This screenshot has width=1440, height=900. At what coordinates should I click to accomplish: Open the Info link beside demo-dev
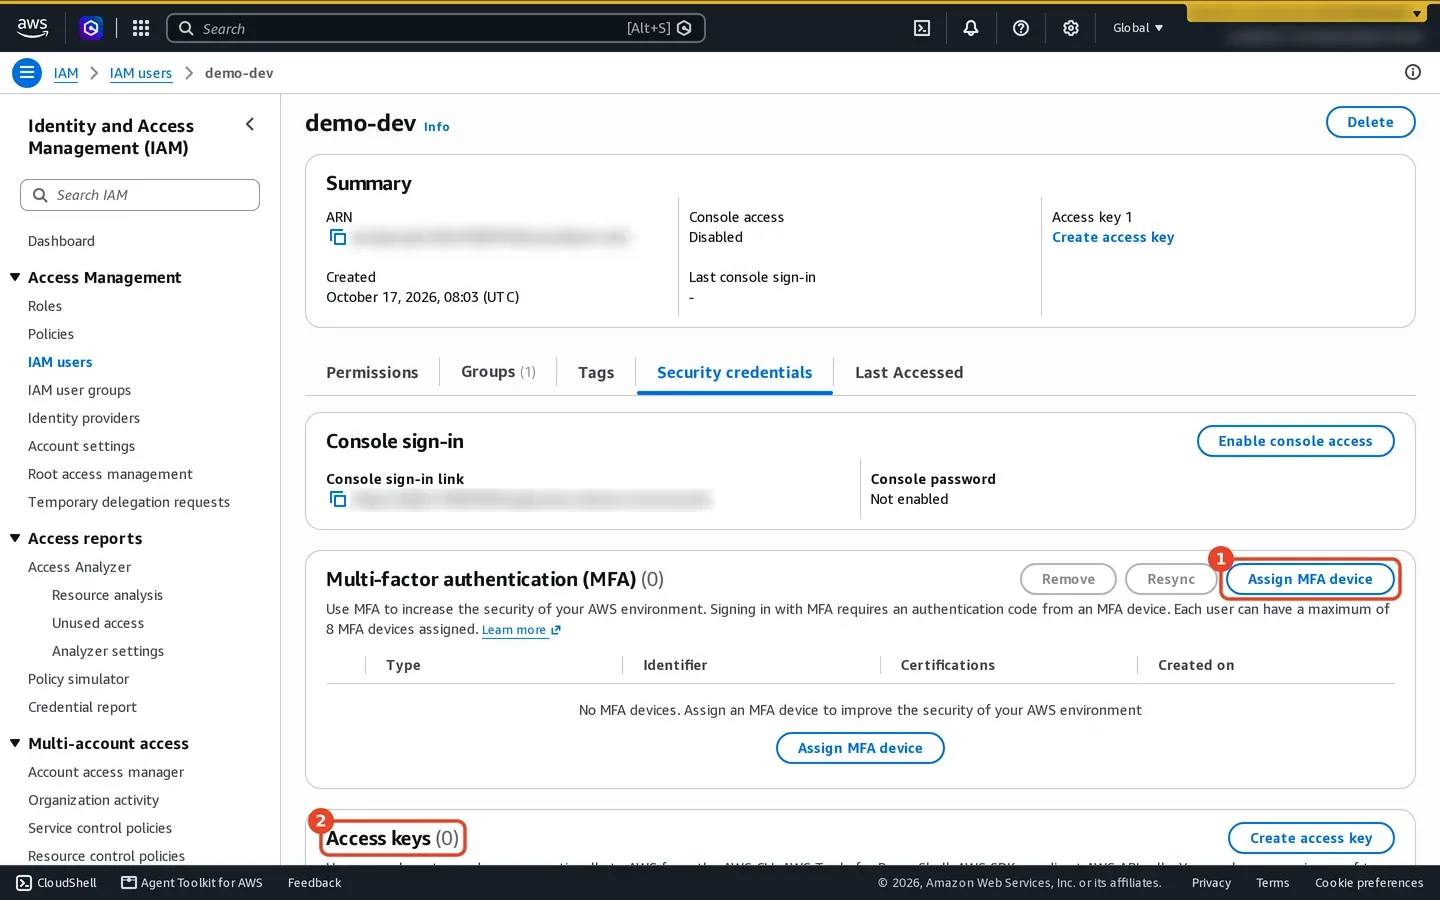(x=437, y=127)
